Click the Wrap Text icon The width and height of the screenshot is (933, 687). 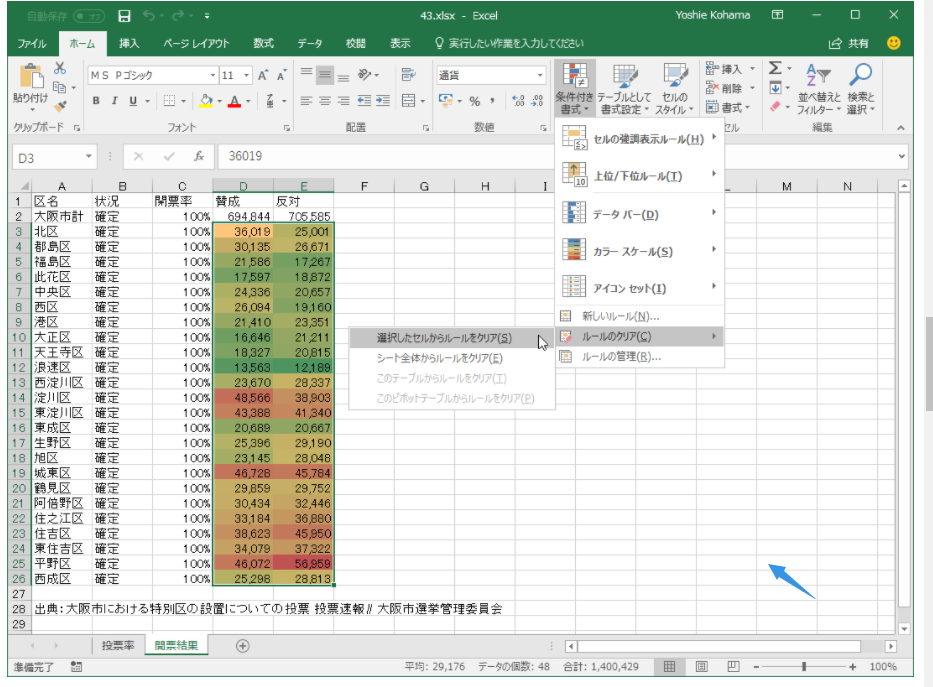pyautogui.click(x=408, y=74)
